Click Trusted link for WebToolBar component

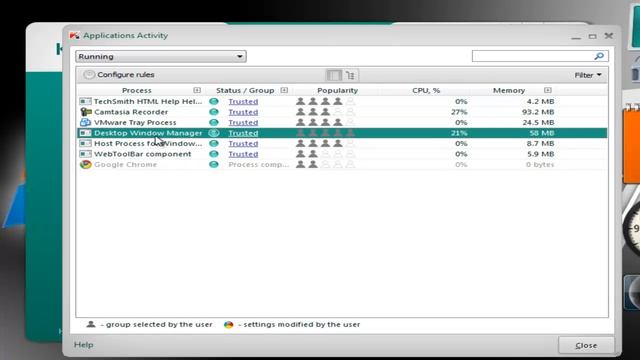(243, 154)
